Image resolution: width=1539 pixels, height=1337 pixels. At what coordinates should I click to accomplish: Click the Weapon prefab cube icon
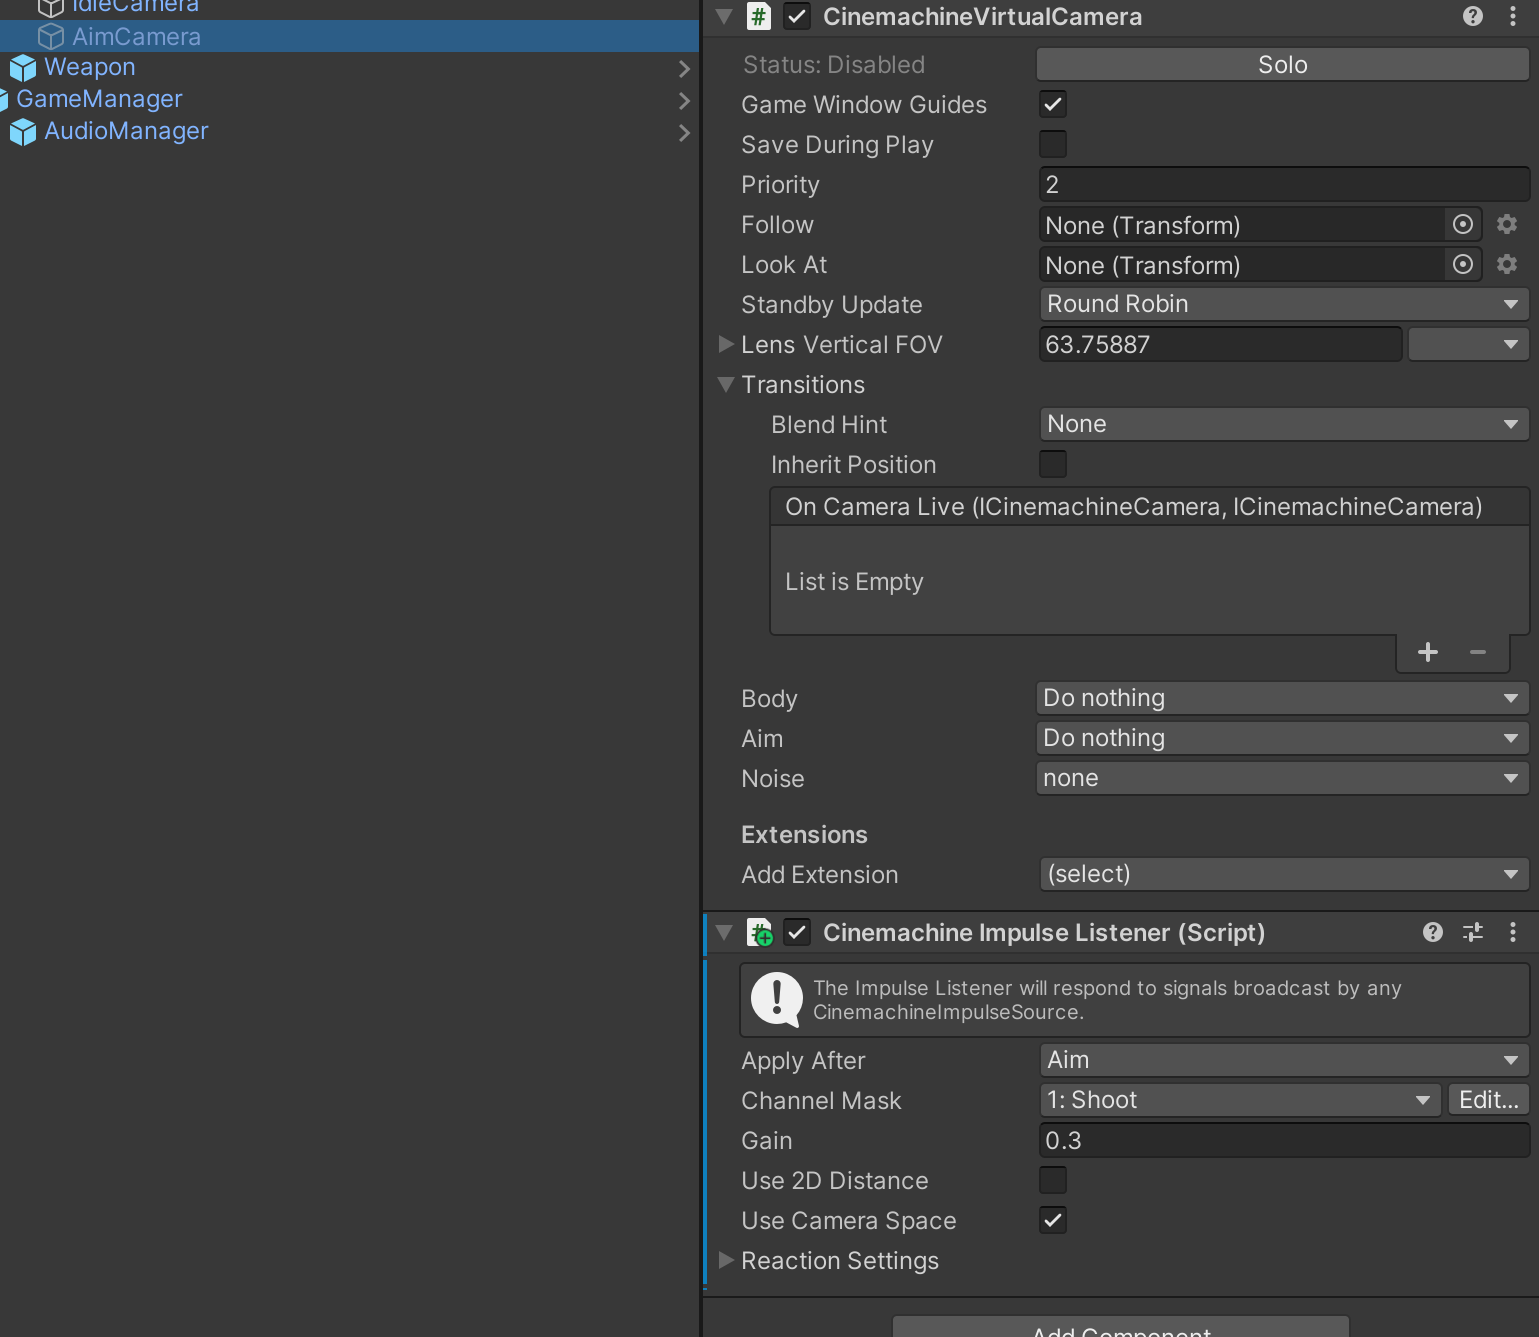[x=23, y=68]
